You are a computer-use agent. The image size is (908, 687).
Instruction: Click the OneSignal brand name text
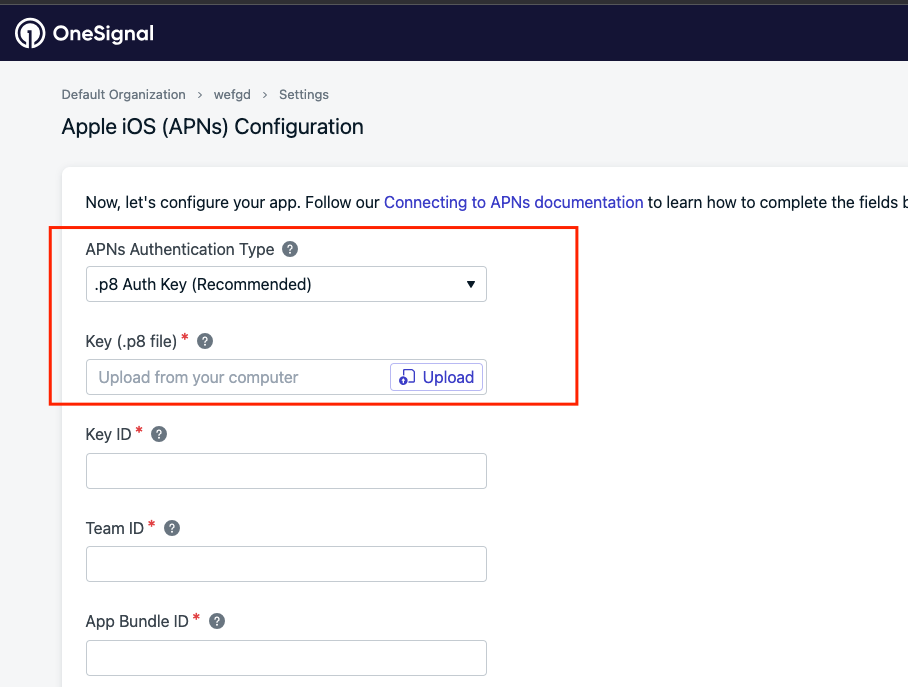(x=105, y=34)
